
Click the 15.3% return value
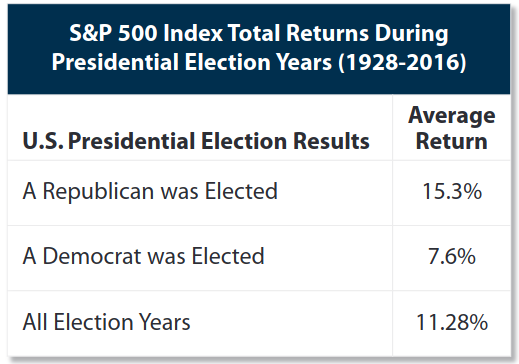click(452, 192)
